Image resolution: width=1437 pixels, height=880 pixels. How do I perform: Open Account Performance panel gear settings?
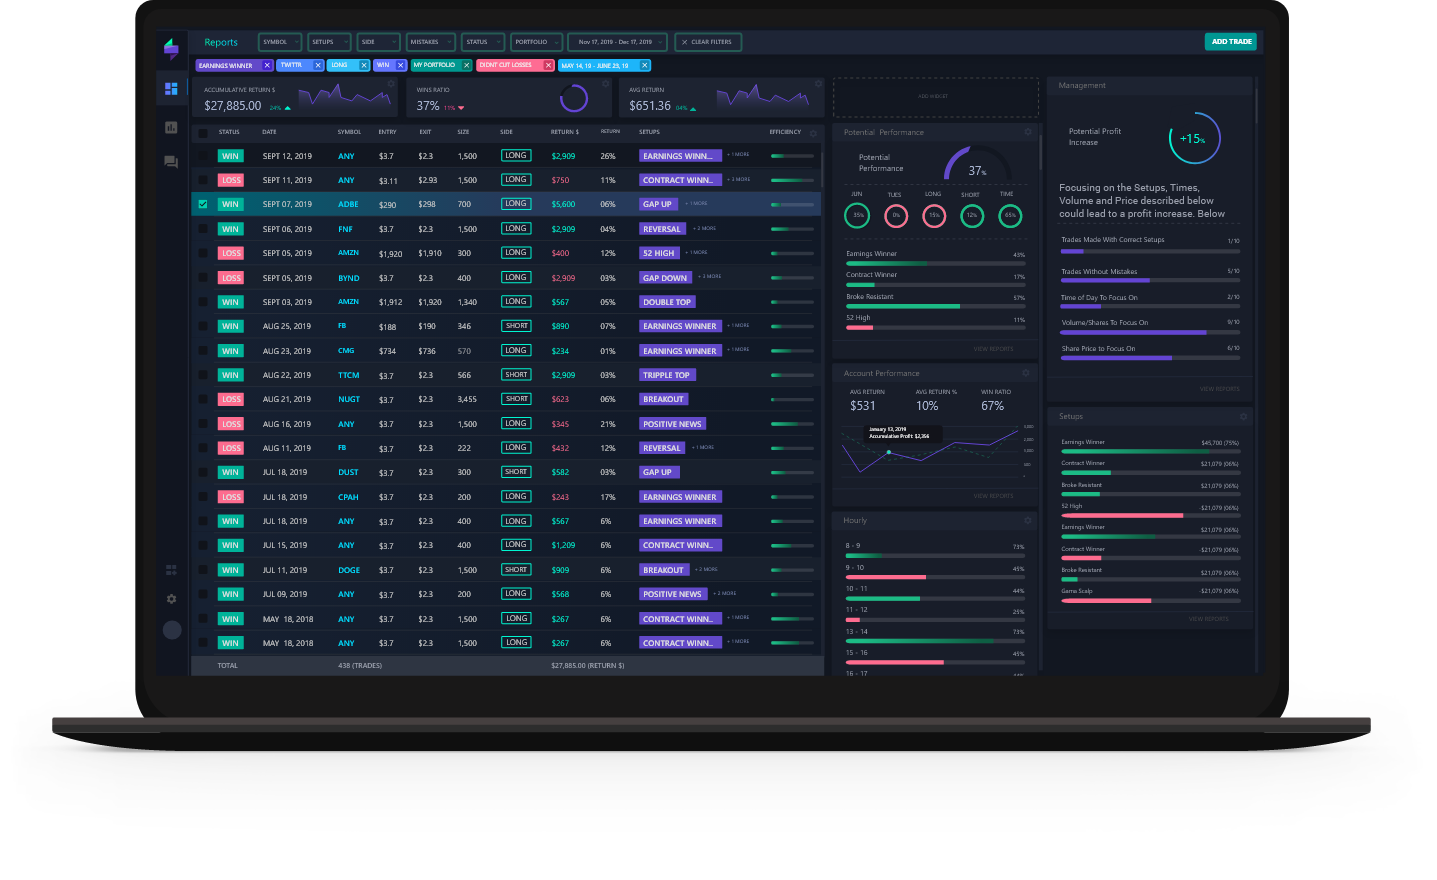click(x=1025, y=373)
